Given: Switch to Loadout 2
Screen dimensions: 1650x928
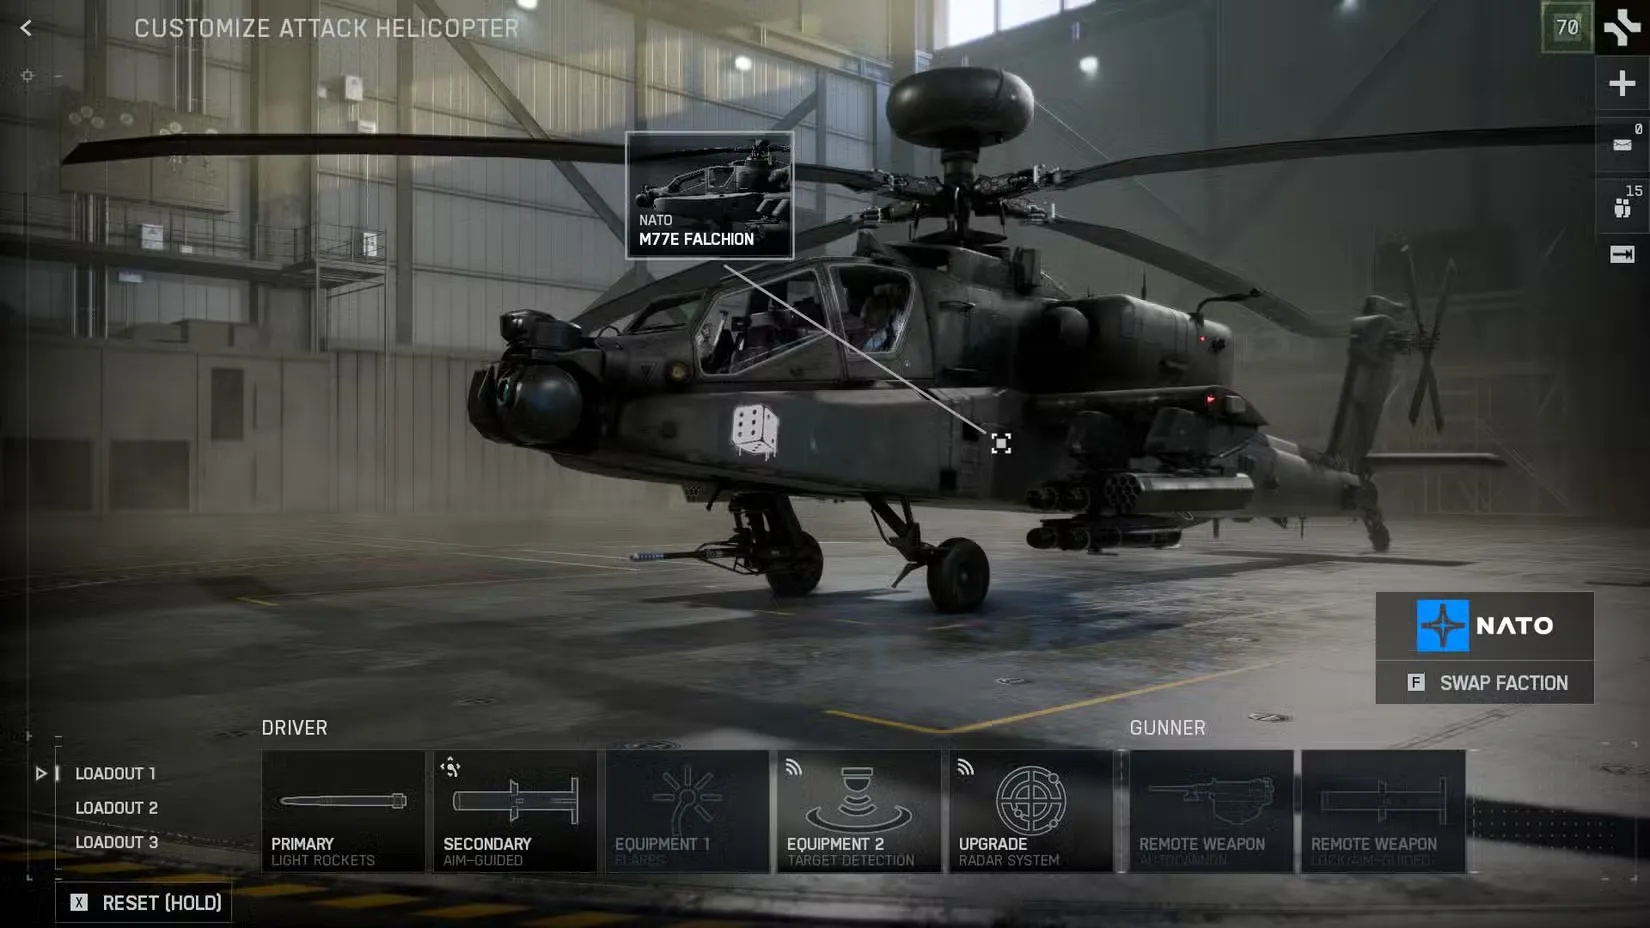Looking at the screenshot, I should (x=116, y=807).
